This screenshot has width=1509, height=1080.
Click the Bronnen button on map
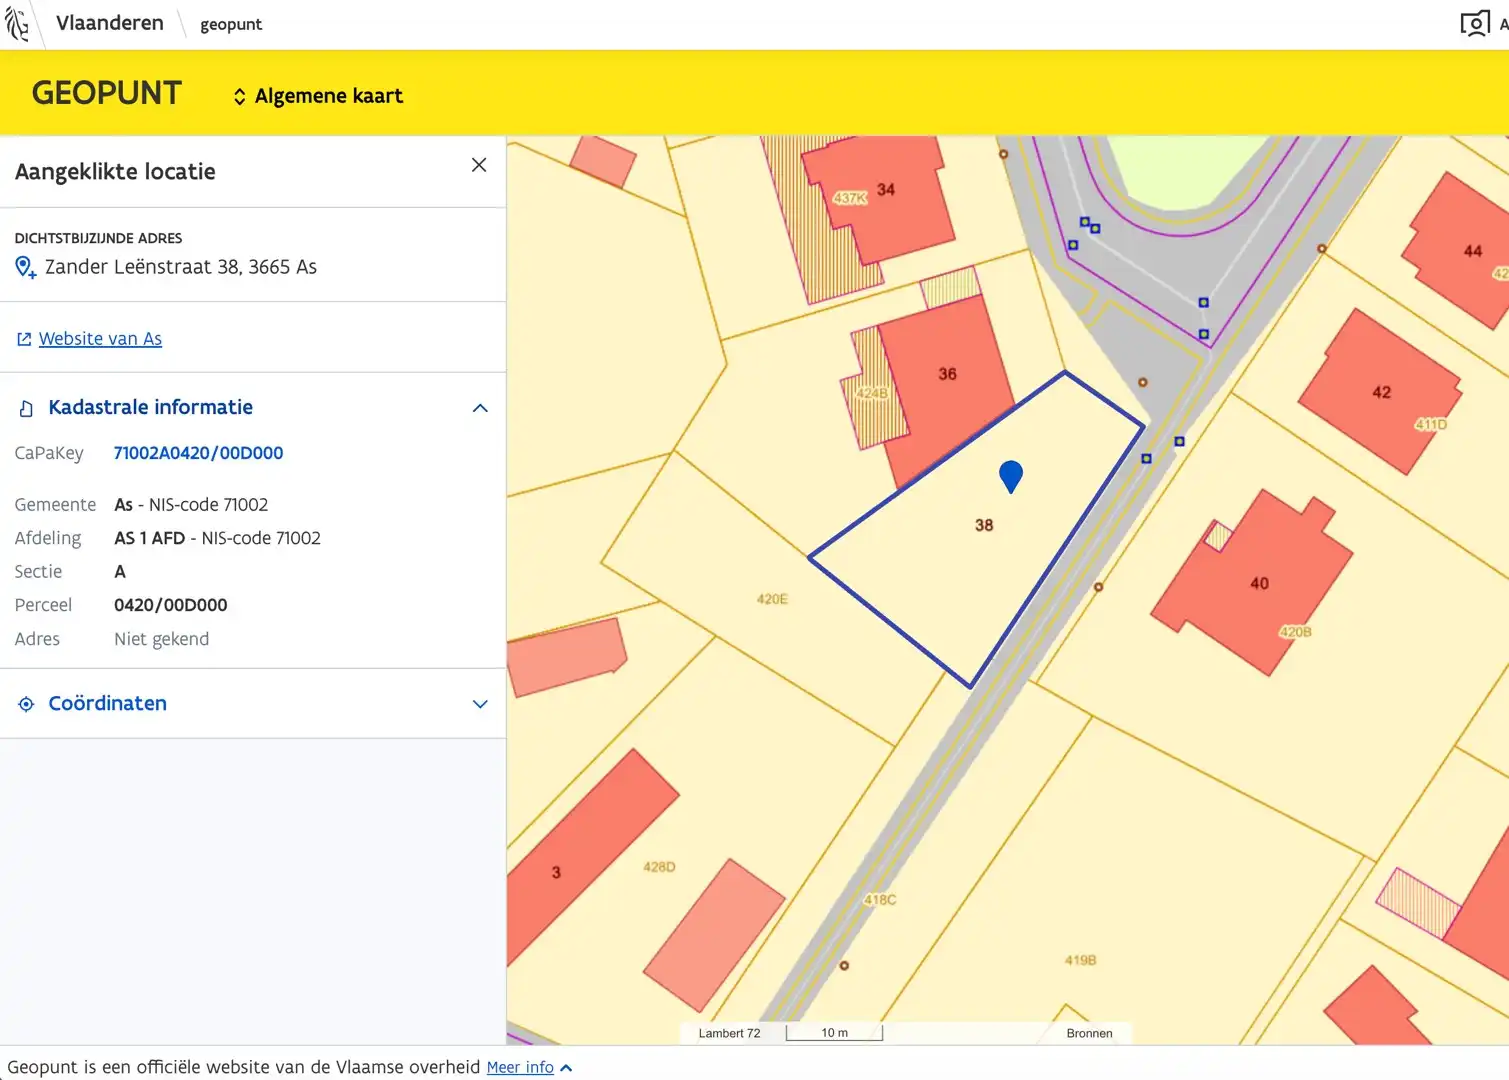pyautogui.click(x=1089, y=1033)
